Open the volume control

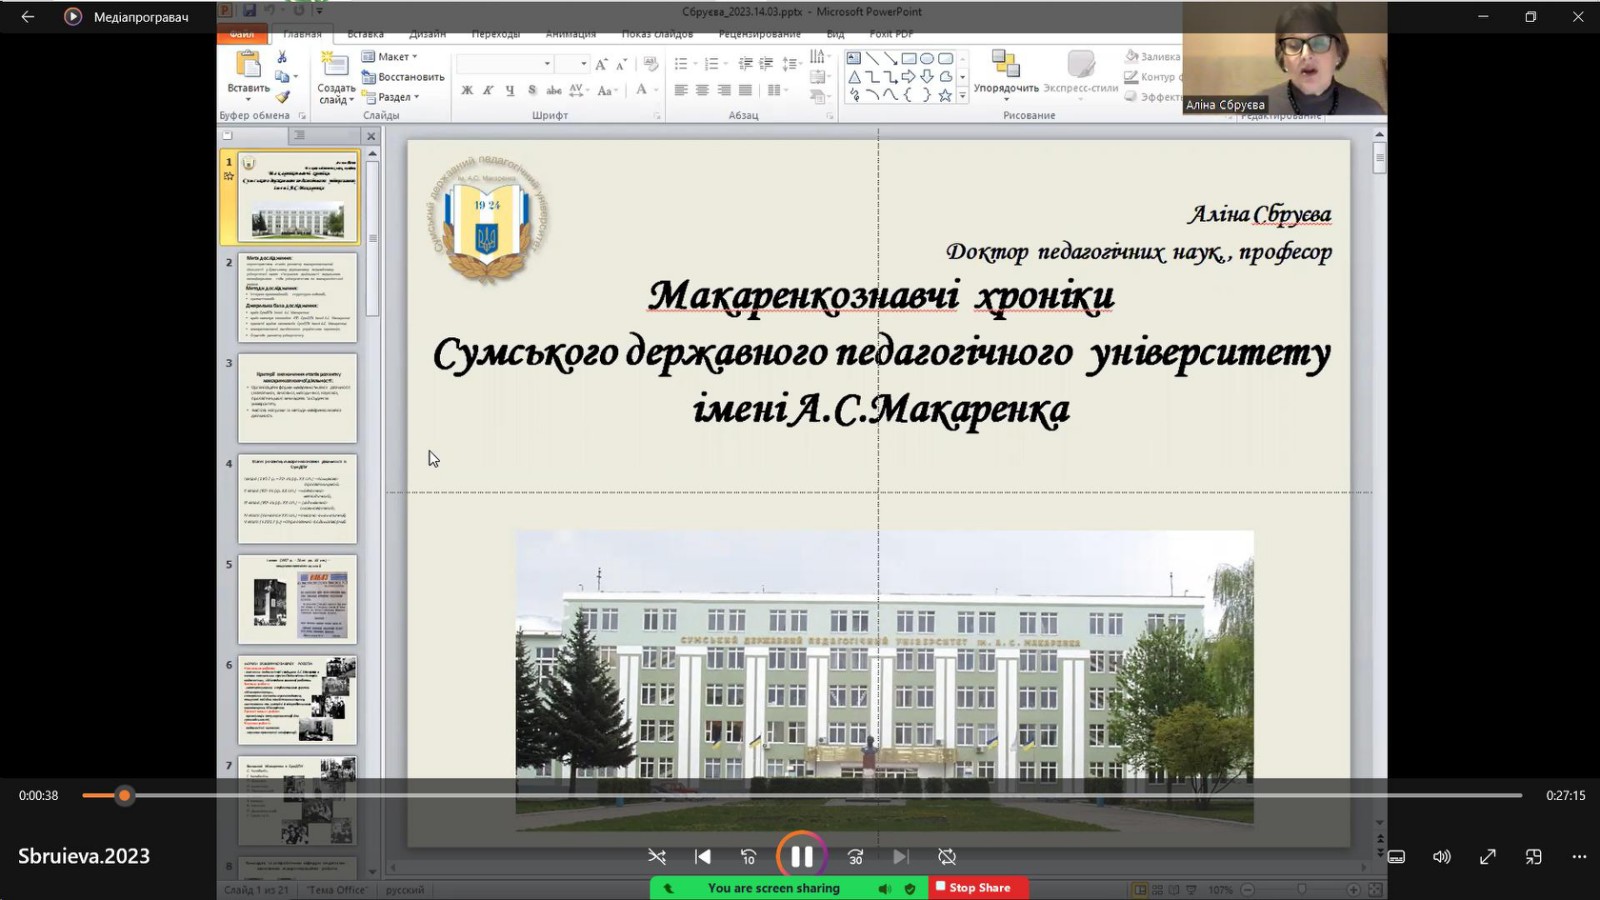click(x=1441, y=857)
